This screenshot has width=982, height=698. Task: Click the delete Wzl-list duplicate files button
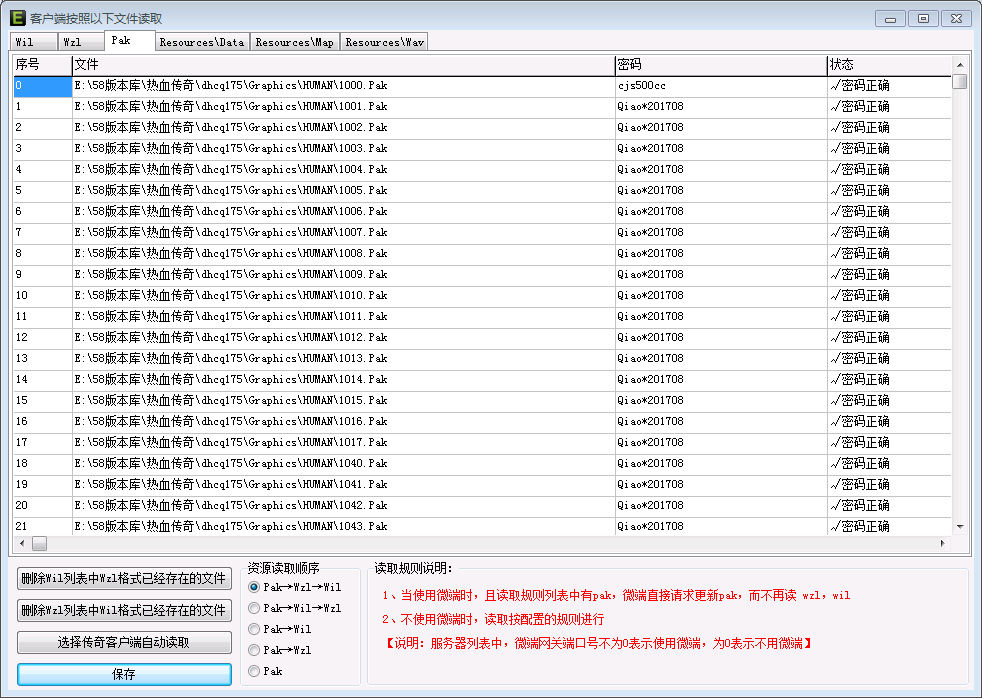pos(124,610)
